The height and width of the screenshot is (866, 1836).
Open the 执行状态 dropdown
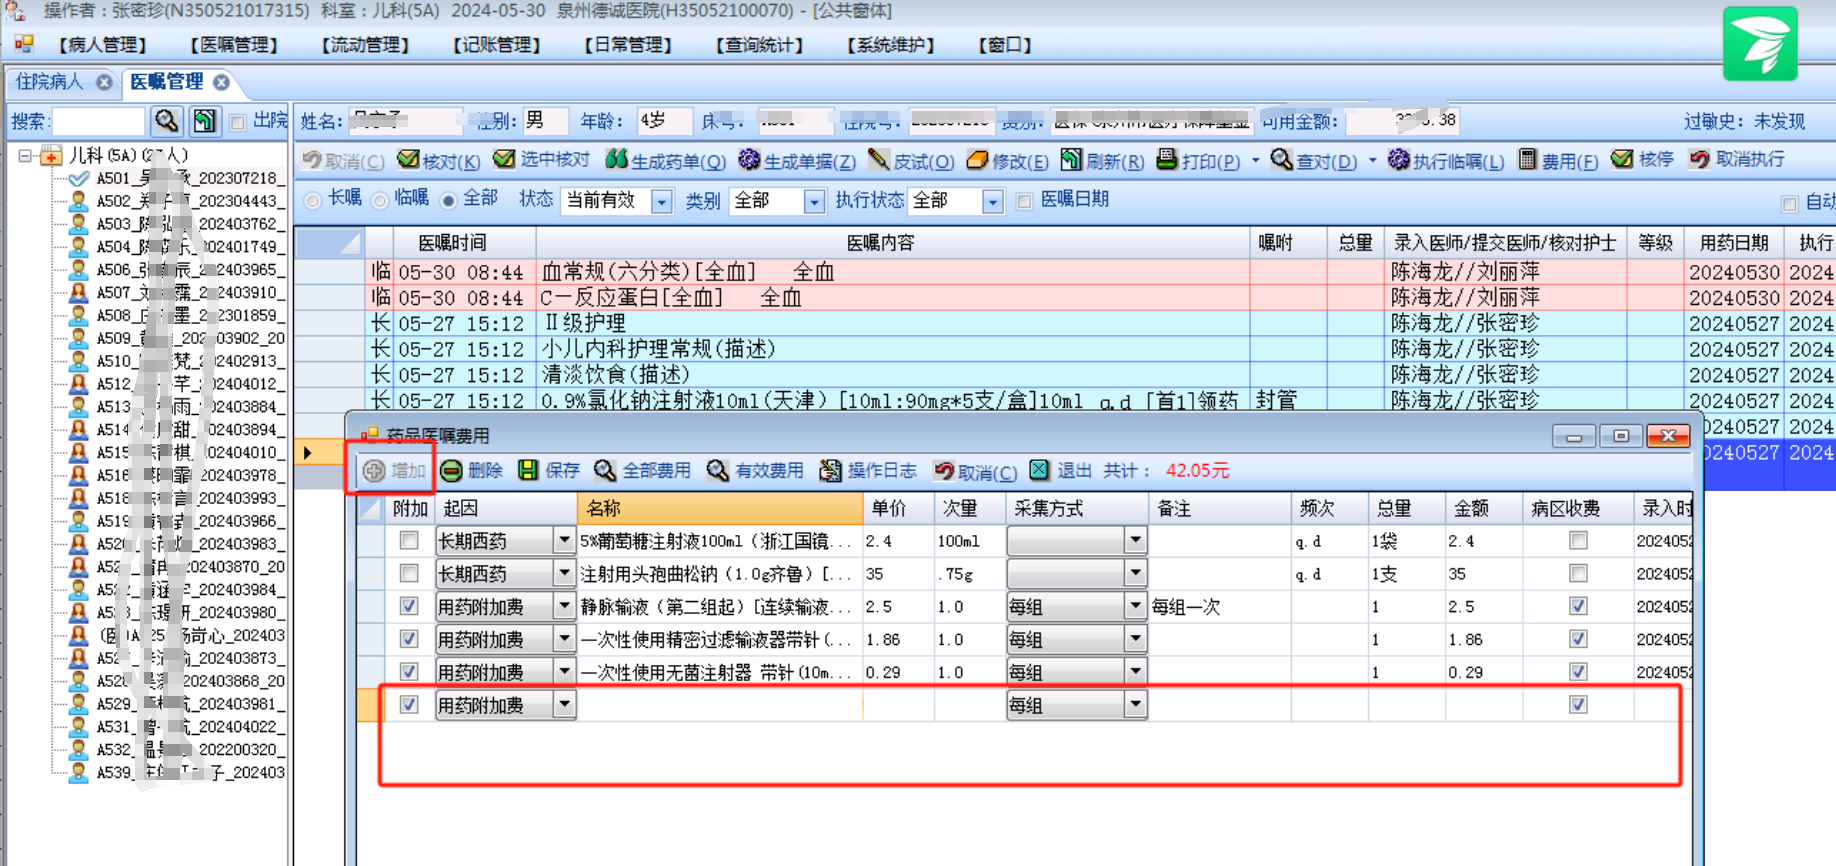(x=992, y=201)
